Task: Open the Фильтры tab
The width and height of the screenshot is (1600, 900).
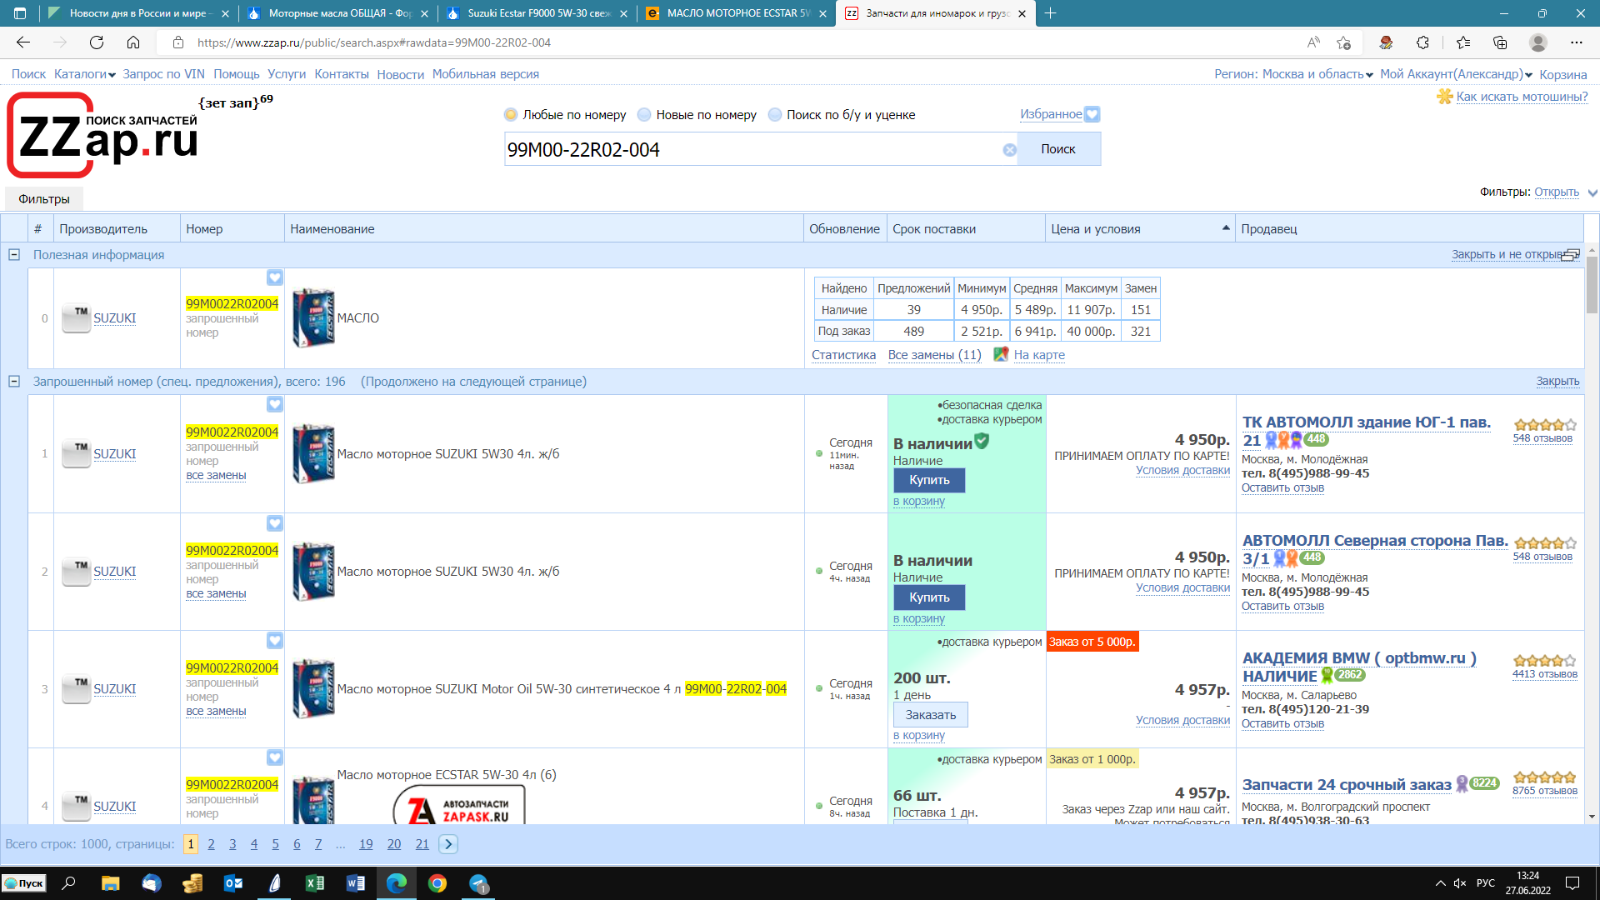Action: coord(44,199)
